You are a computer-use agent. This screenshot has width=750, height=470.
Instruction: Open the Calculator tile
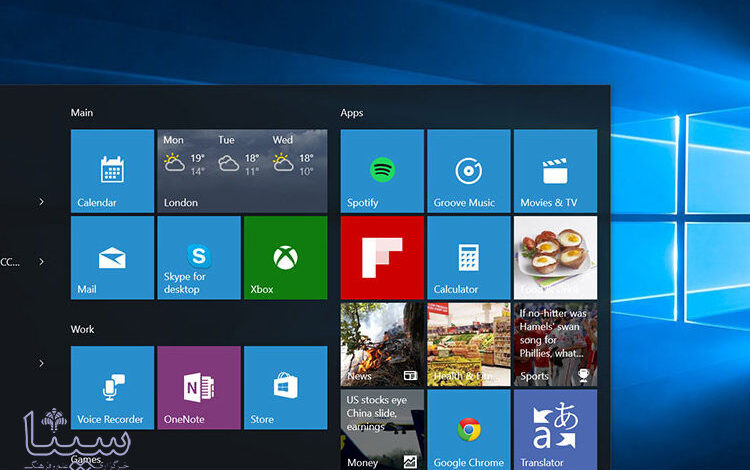[x=469, y=258]
